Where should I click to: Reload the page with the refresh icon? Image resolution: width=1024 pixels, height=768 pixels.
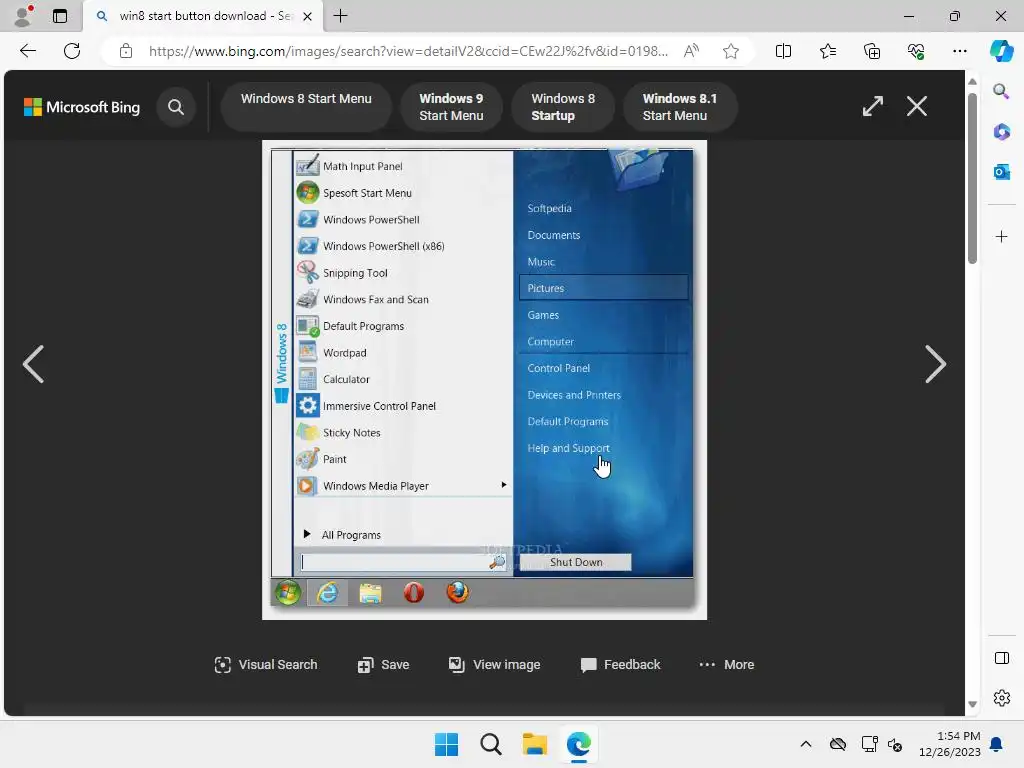72,51
